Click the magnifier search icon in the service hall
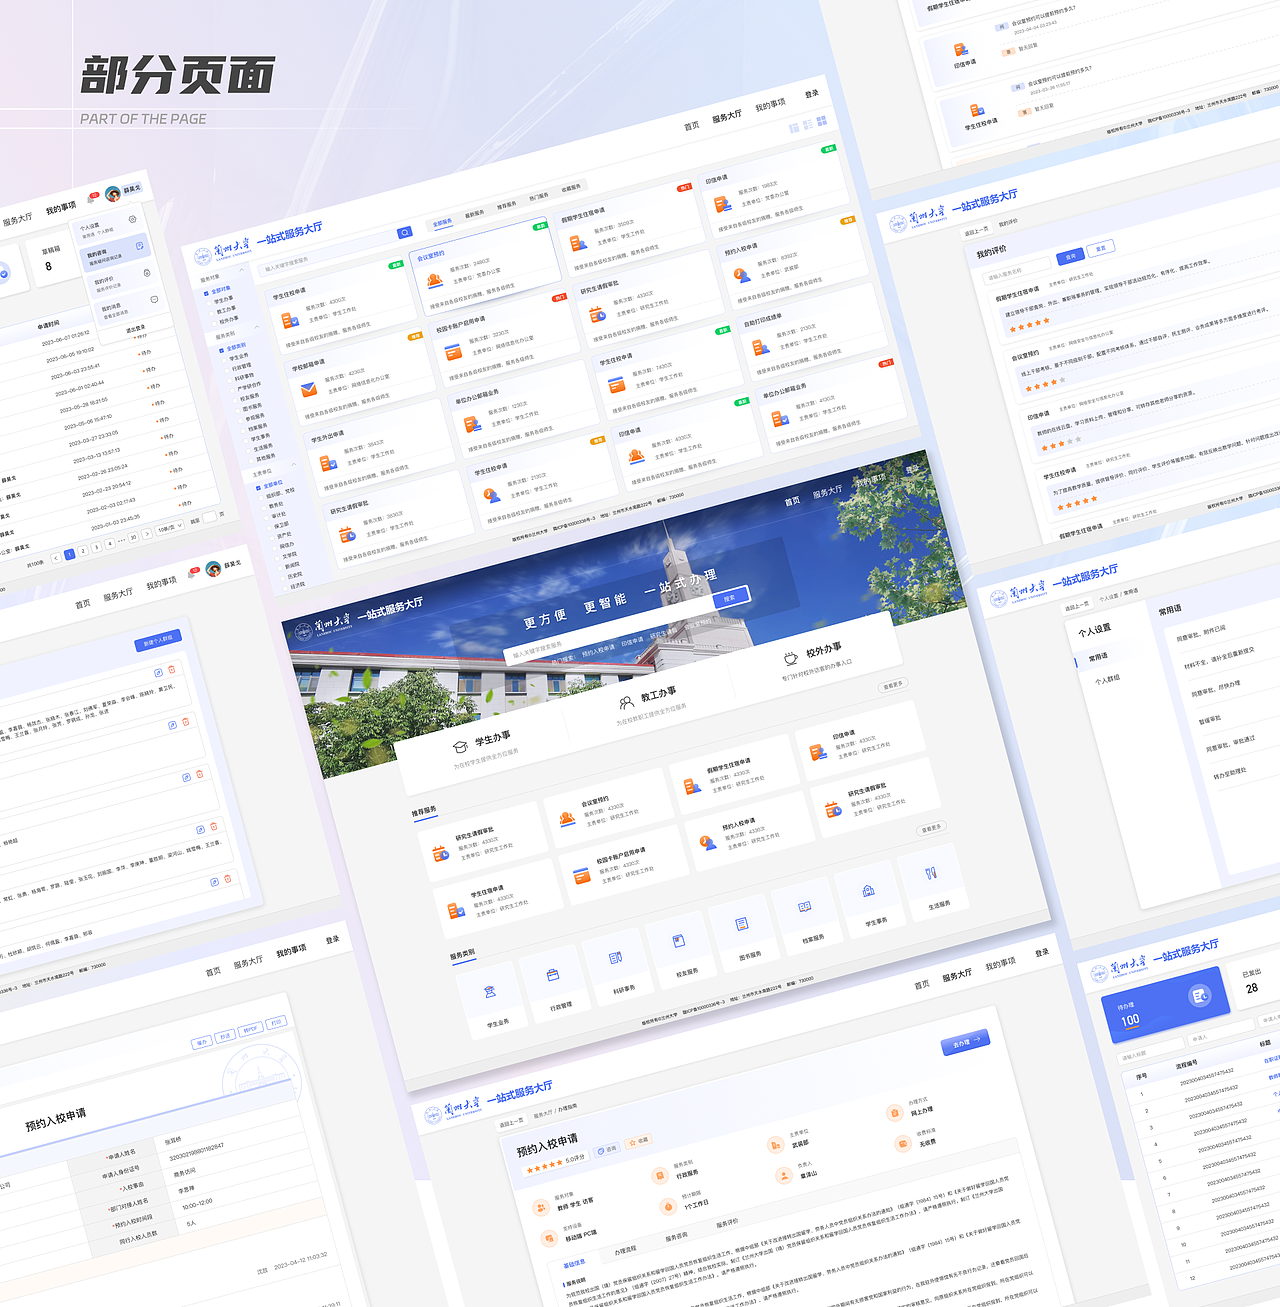The width and height of the screenshot is (1280, 1307). pyautogui.click(x=404, y=232)
